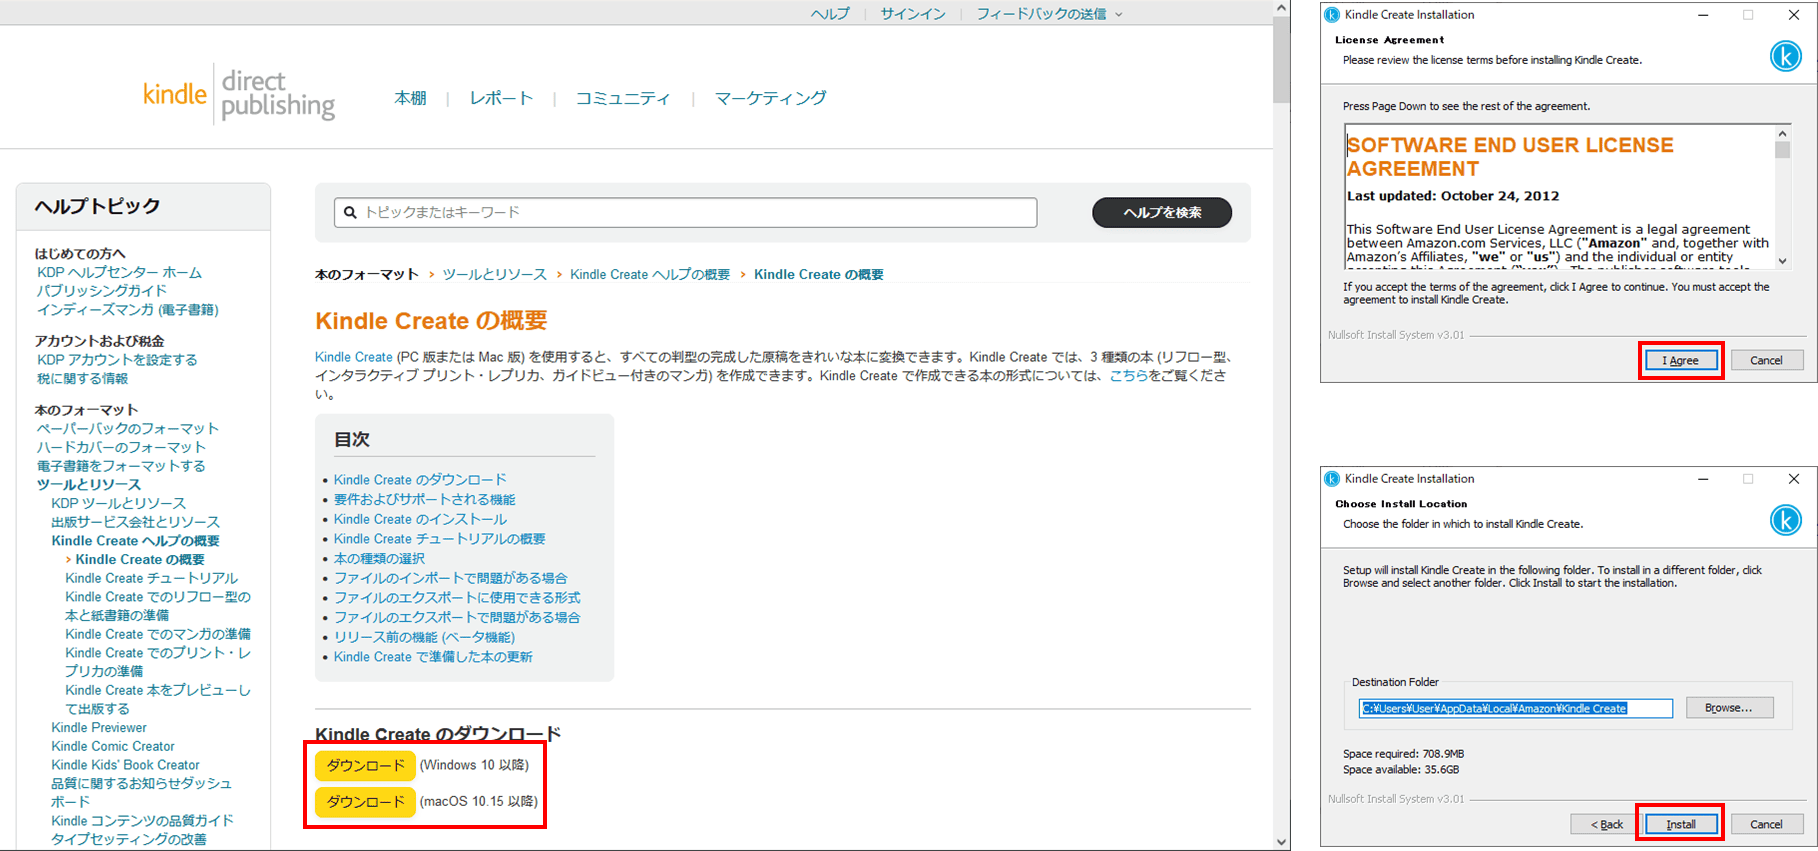
Task: Open the フィードバックの送信 dropdown
Action: (x=1049, y=14)
